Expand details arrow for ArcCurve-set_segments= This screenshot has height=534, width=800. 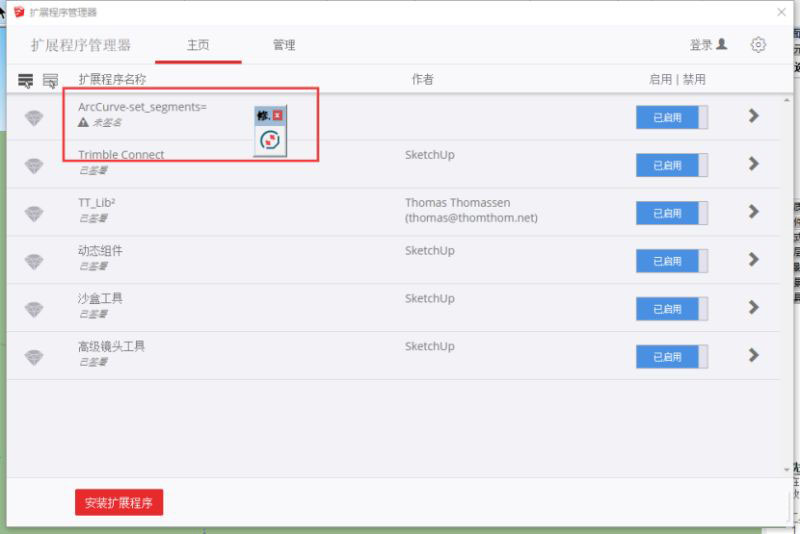coord(754,116)
